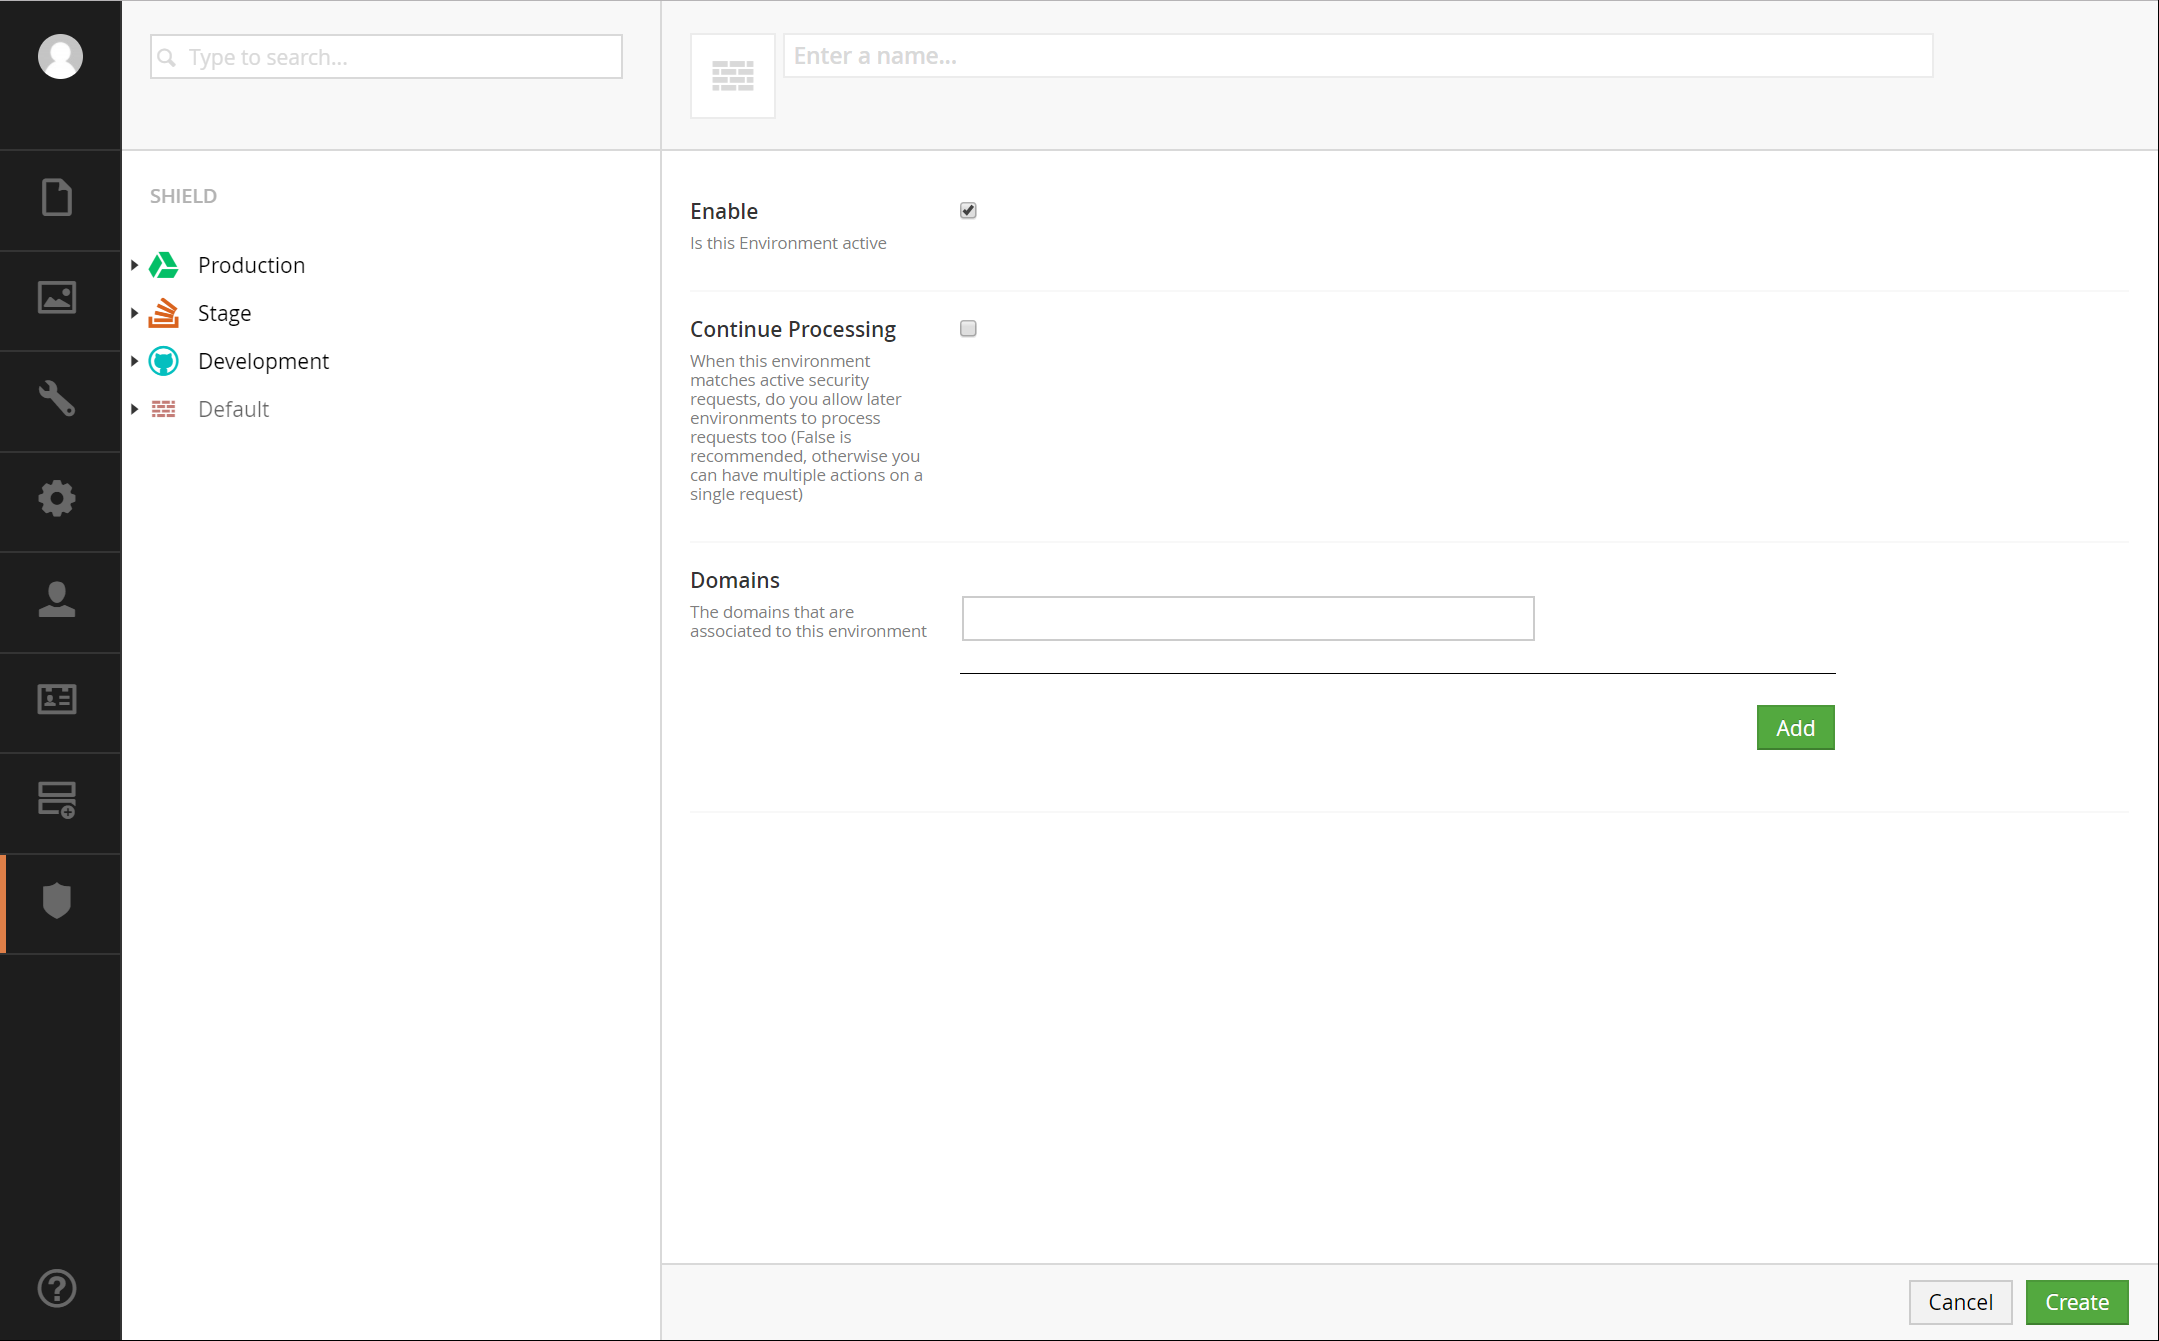
Task: Open the Media section image icon
Action: 57,297
